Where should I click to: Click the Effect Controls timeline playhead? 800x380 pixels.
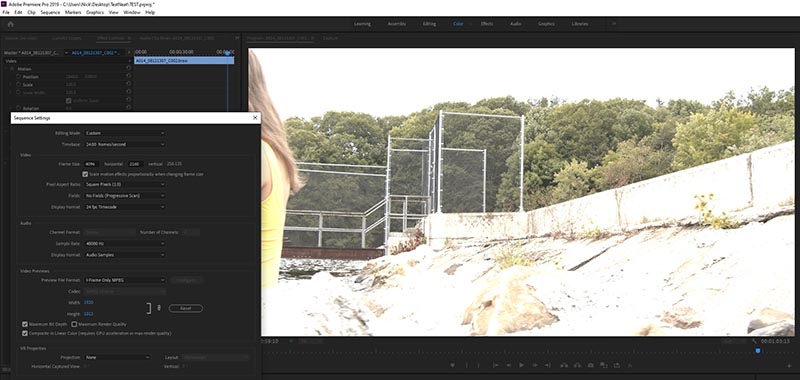[x=228, y=53]
